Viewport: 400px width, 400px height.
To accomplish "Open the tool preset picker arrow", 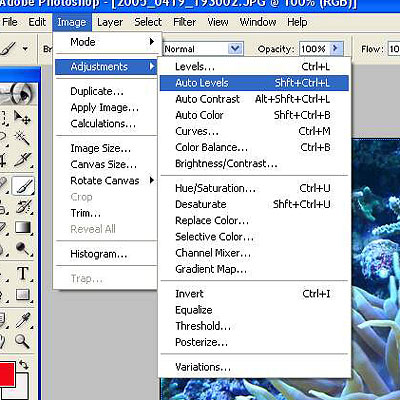I will pos(25,49).
